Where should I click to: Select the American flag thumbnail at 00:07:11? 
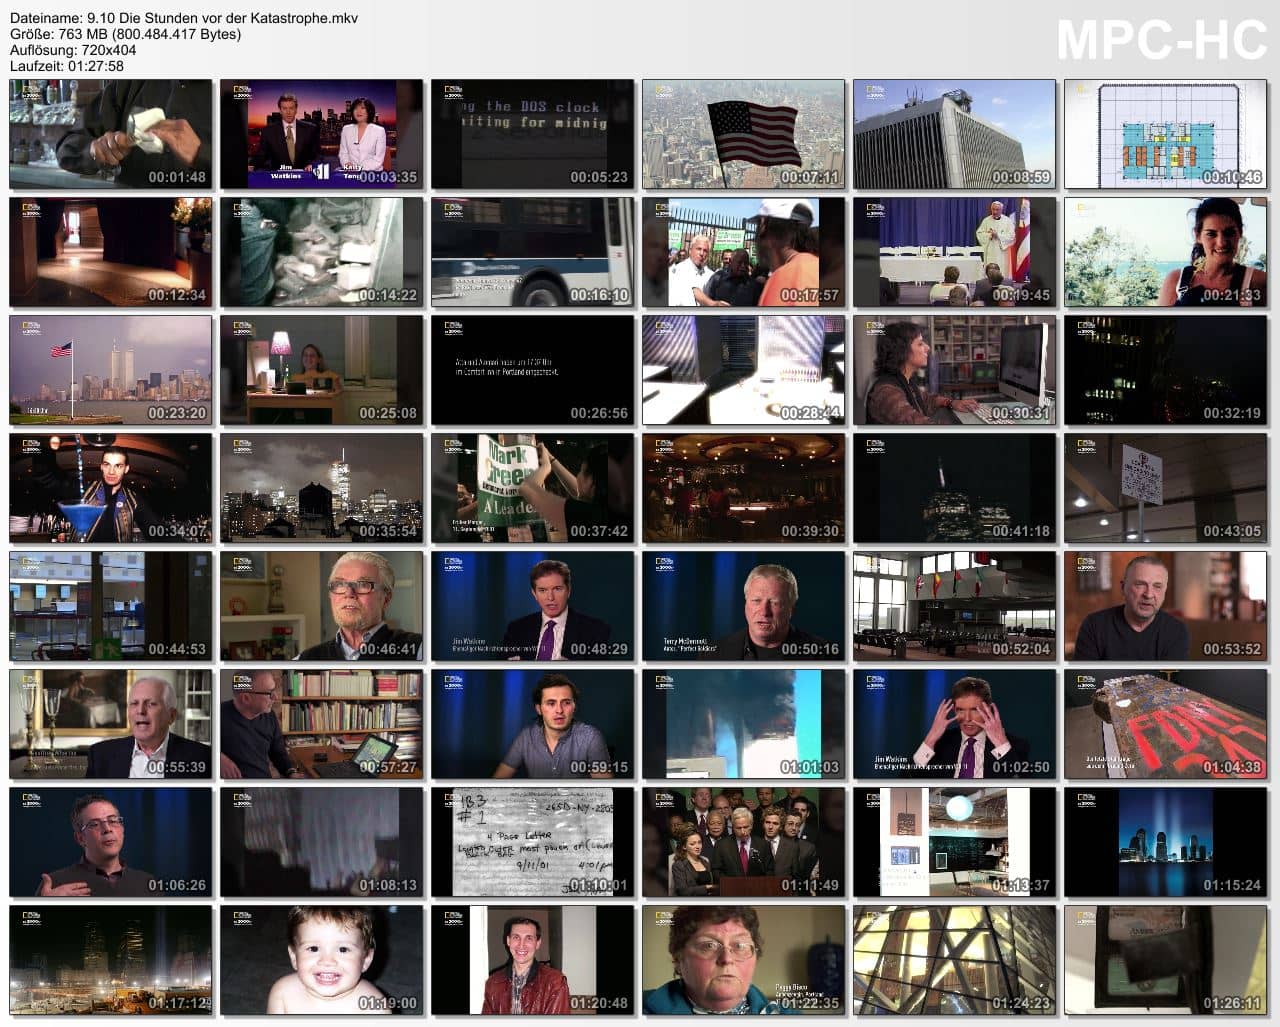[743, 134]
